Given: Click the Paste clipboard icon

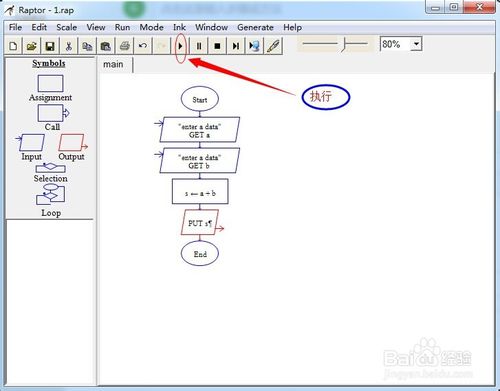Looking at the screenshot, I should pyautogui.click(x=106, y=46).
